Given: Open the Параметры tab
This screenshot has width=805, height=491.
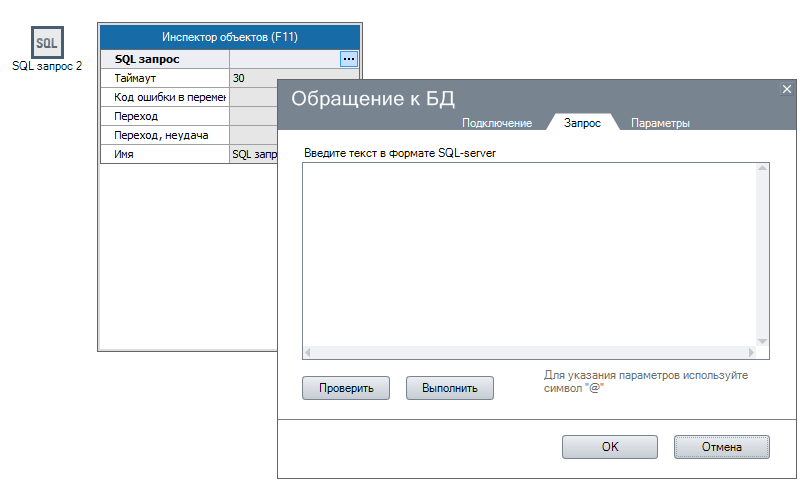Looking at the screenshot, I should [660, 123].
